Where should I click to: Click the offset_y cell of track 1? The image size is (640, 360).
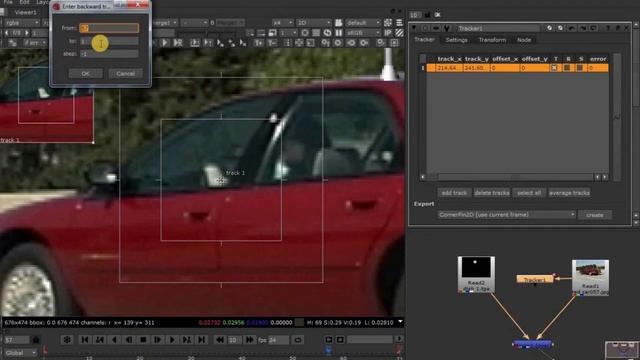coord(534,68)
